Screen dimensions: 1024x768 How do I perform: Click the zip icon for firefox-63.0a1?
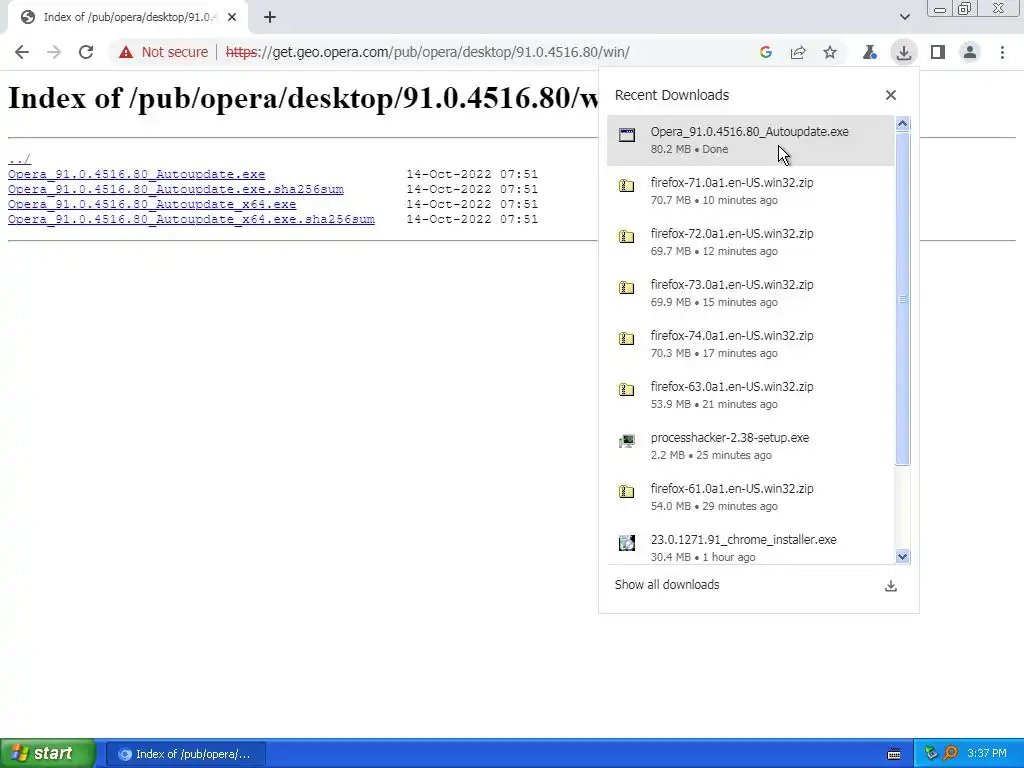[627, 389]
